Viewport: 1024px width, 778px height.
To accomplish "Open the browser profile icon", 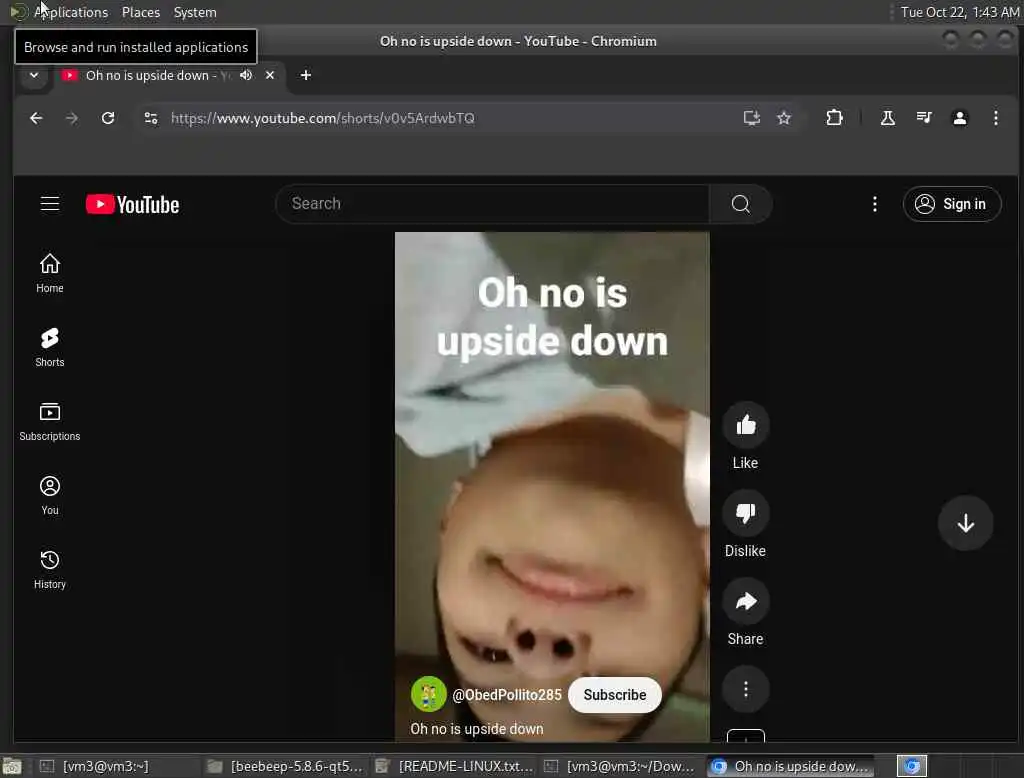I will [x=959, y=118].
